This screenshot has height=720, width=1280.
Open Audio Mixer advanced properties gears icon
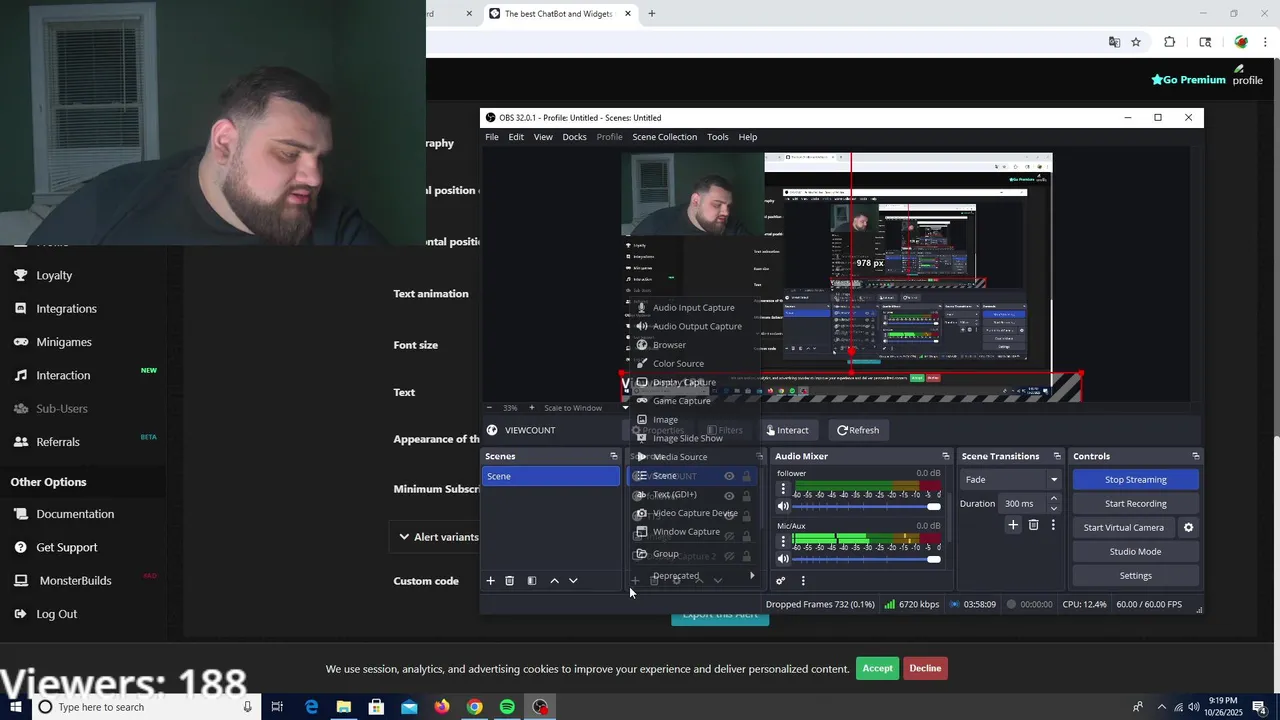click(780, 581)
